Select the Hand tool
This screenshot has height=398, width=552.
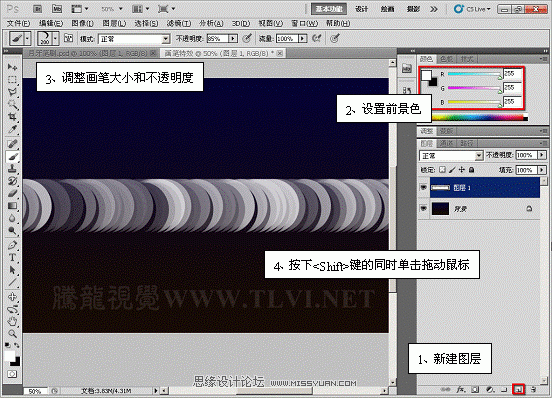(12, 321)
